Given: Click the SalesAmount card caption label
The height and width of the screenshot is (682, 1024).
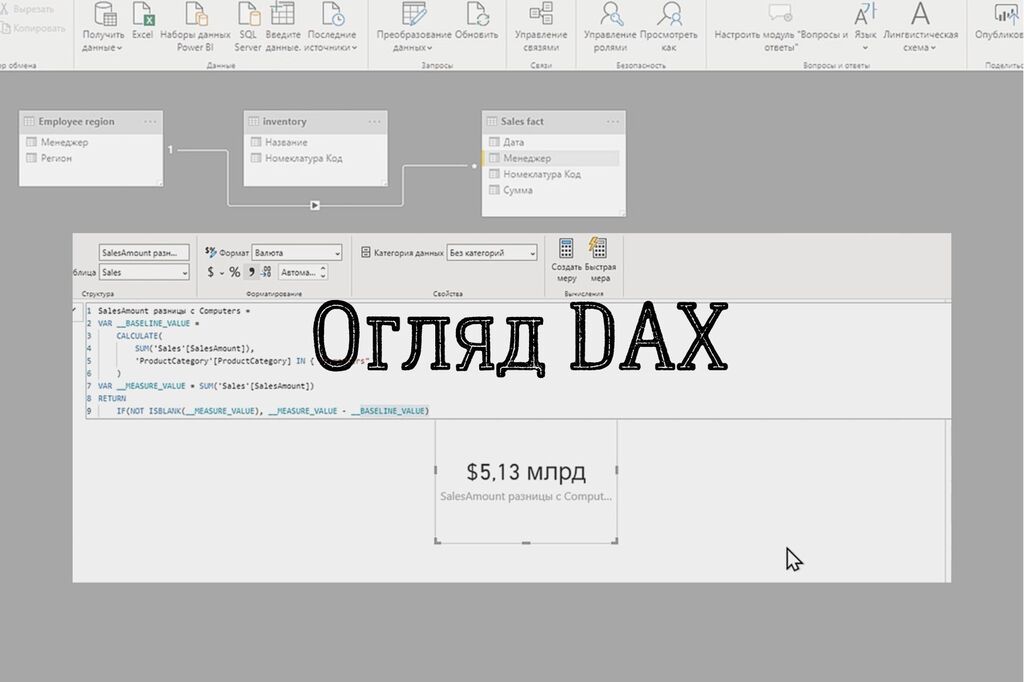Looking at the screenshot, I should click(x=526, y=496).
